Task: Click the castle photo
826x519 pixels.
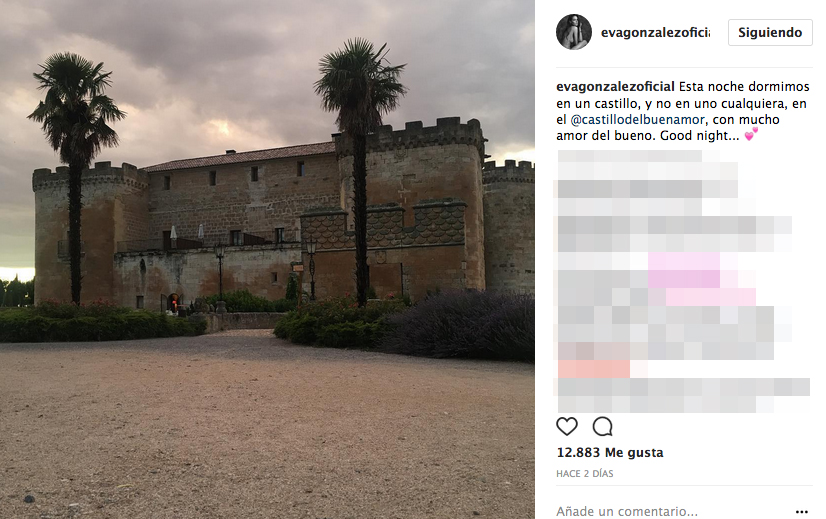Action: coord(267,259)
